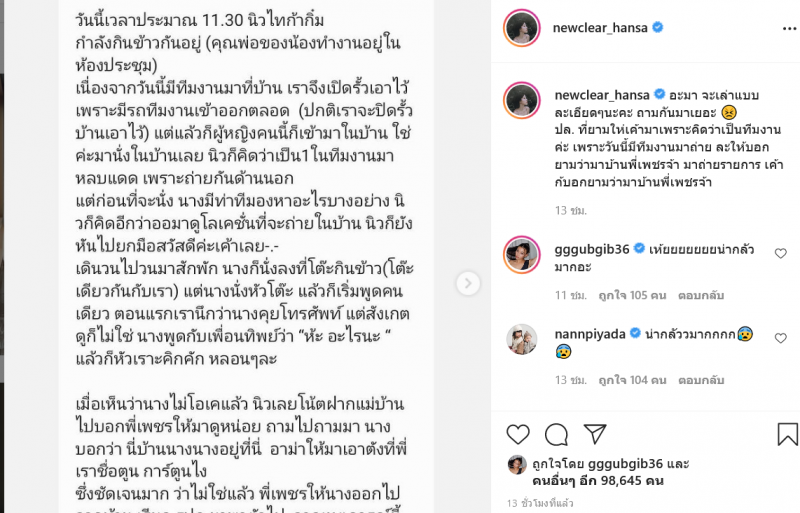The image size is (800, 513).
Task: Open the comment bubble icon
Action: [556, 434]
